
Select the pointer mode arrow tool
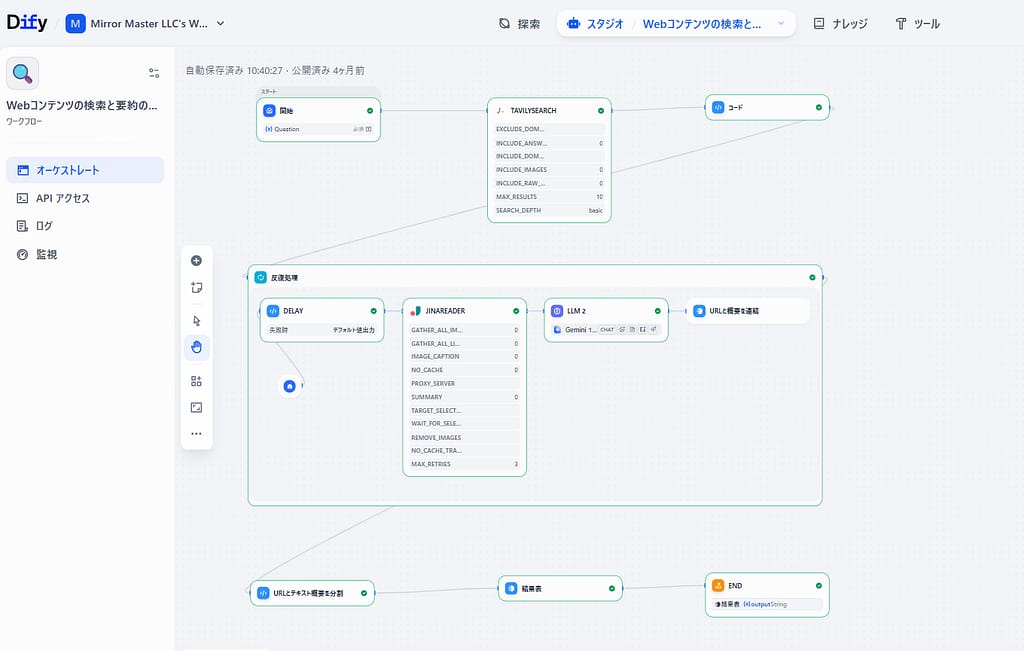point(196,320)
